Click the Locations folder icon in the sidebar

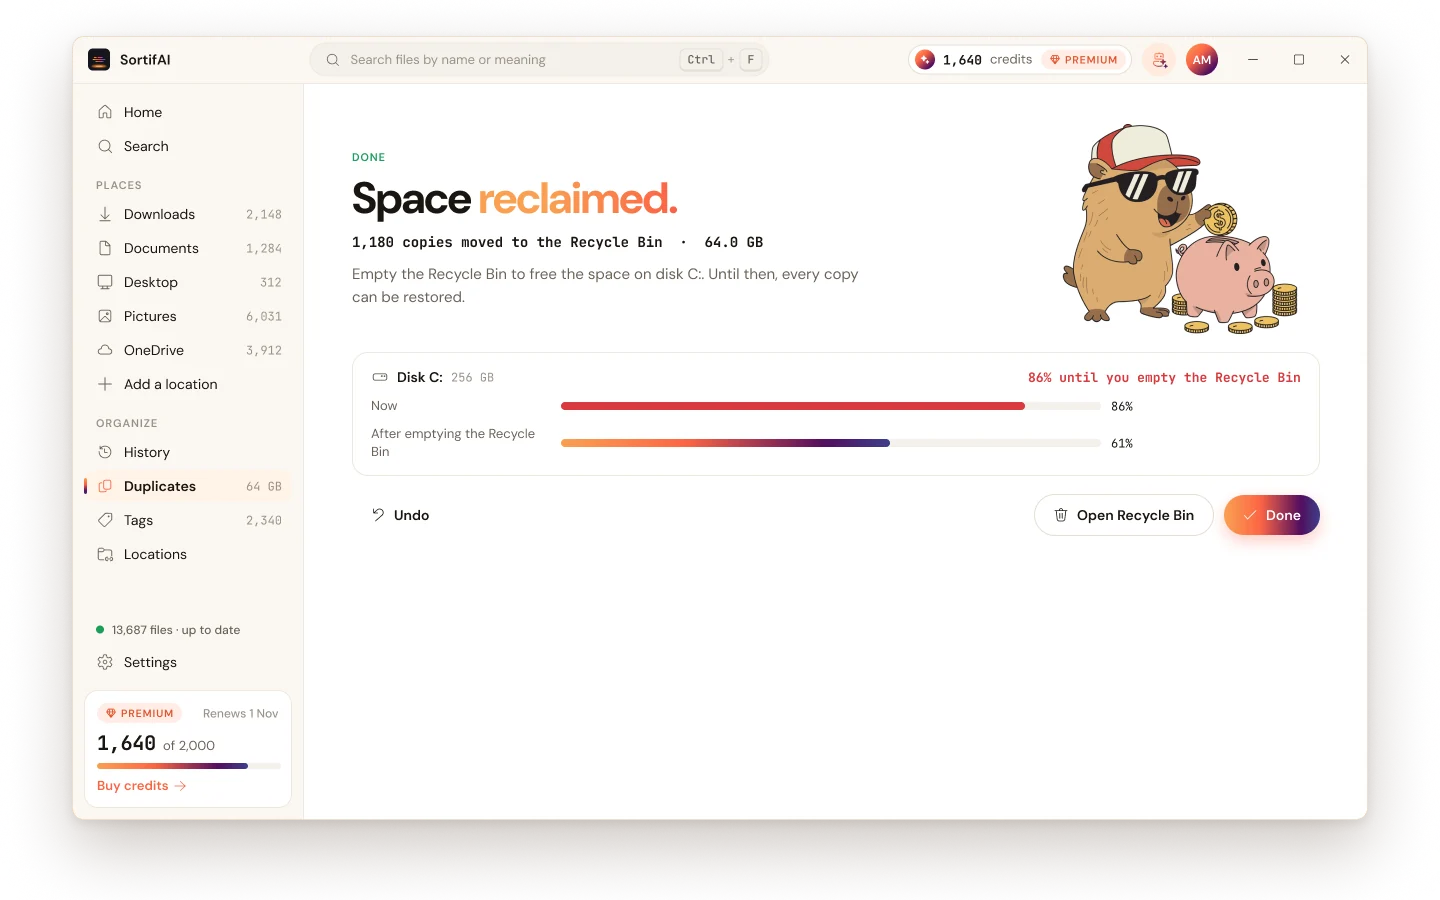105,554
